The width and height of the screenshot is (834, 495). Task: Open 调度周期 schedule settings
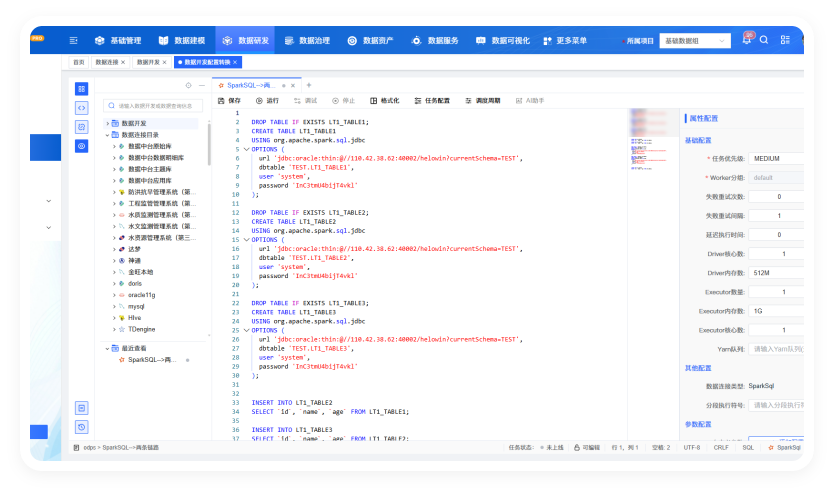(x=482, y=100)
